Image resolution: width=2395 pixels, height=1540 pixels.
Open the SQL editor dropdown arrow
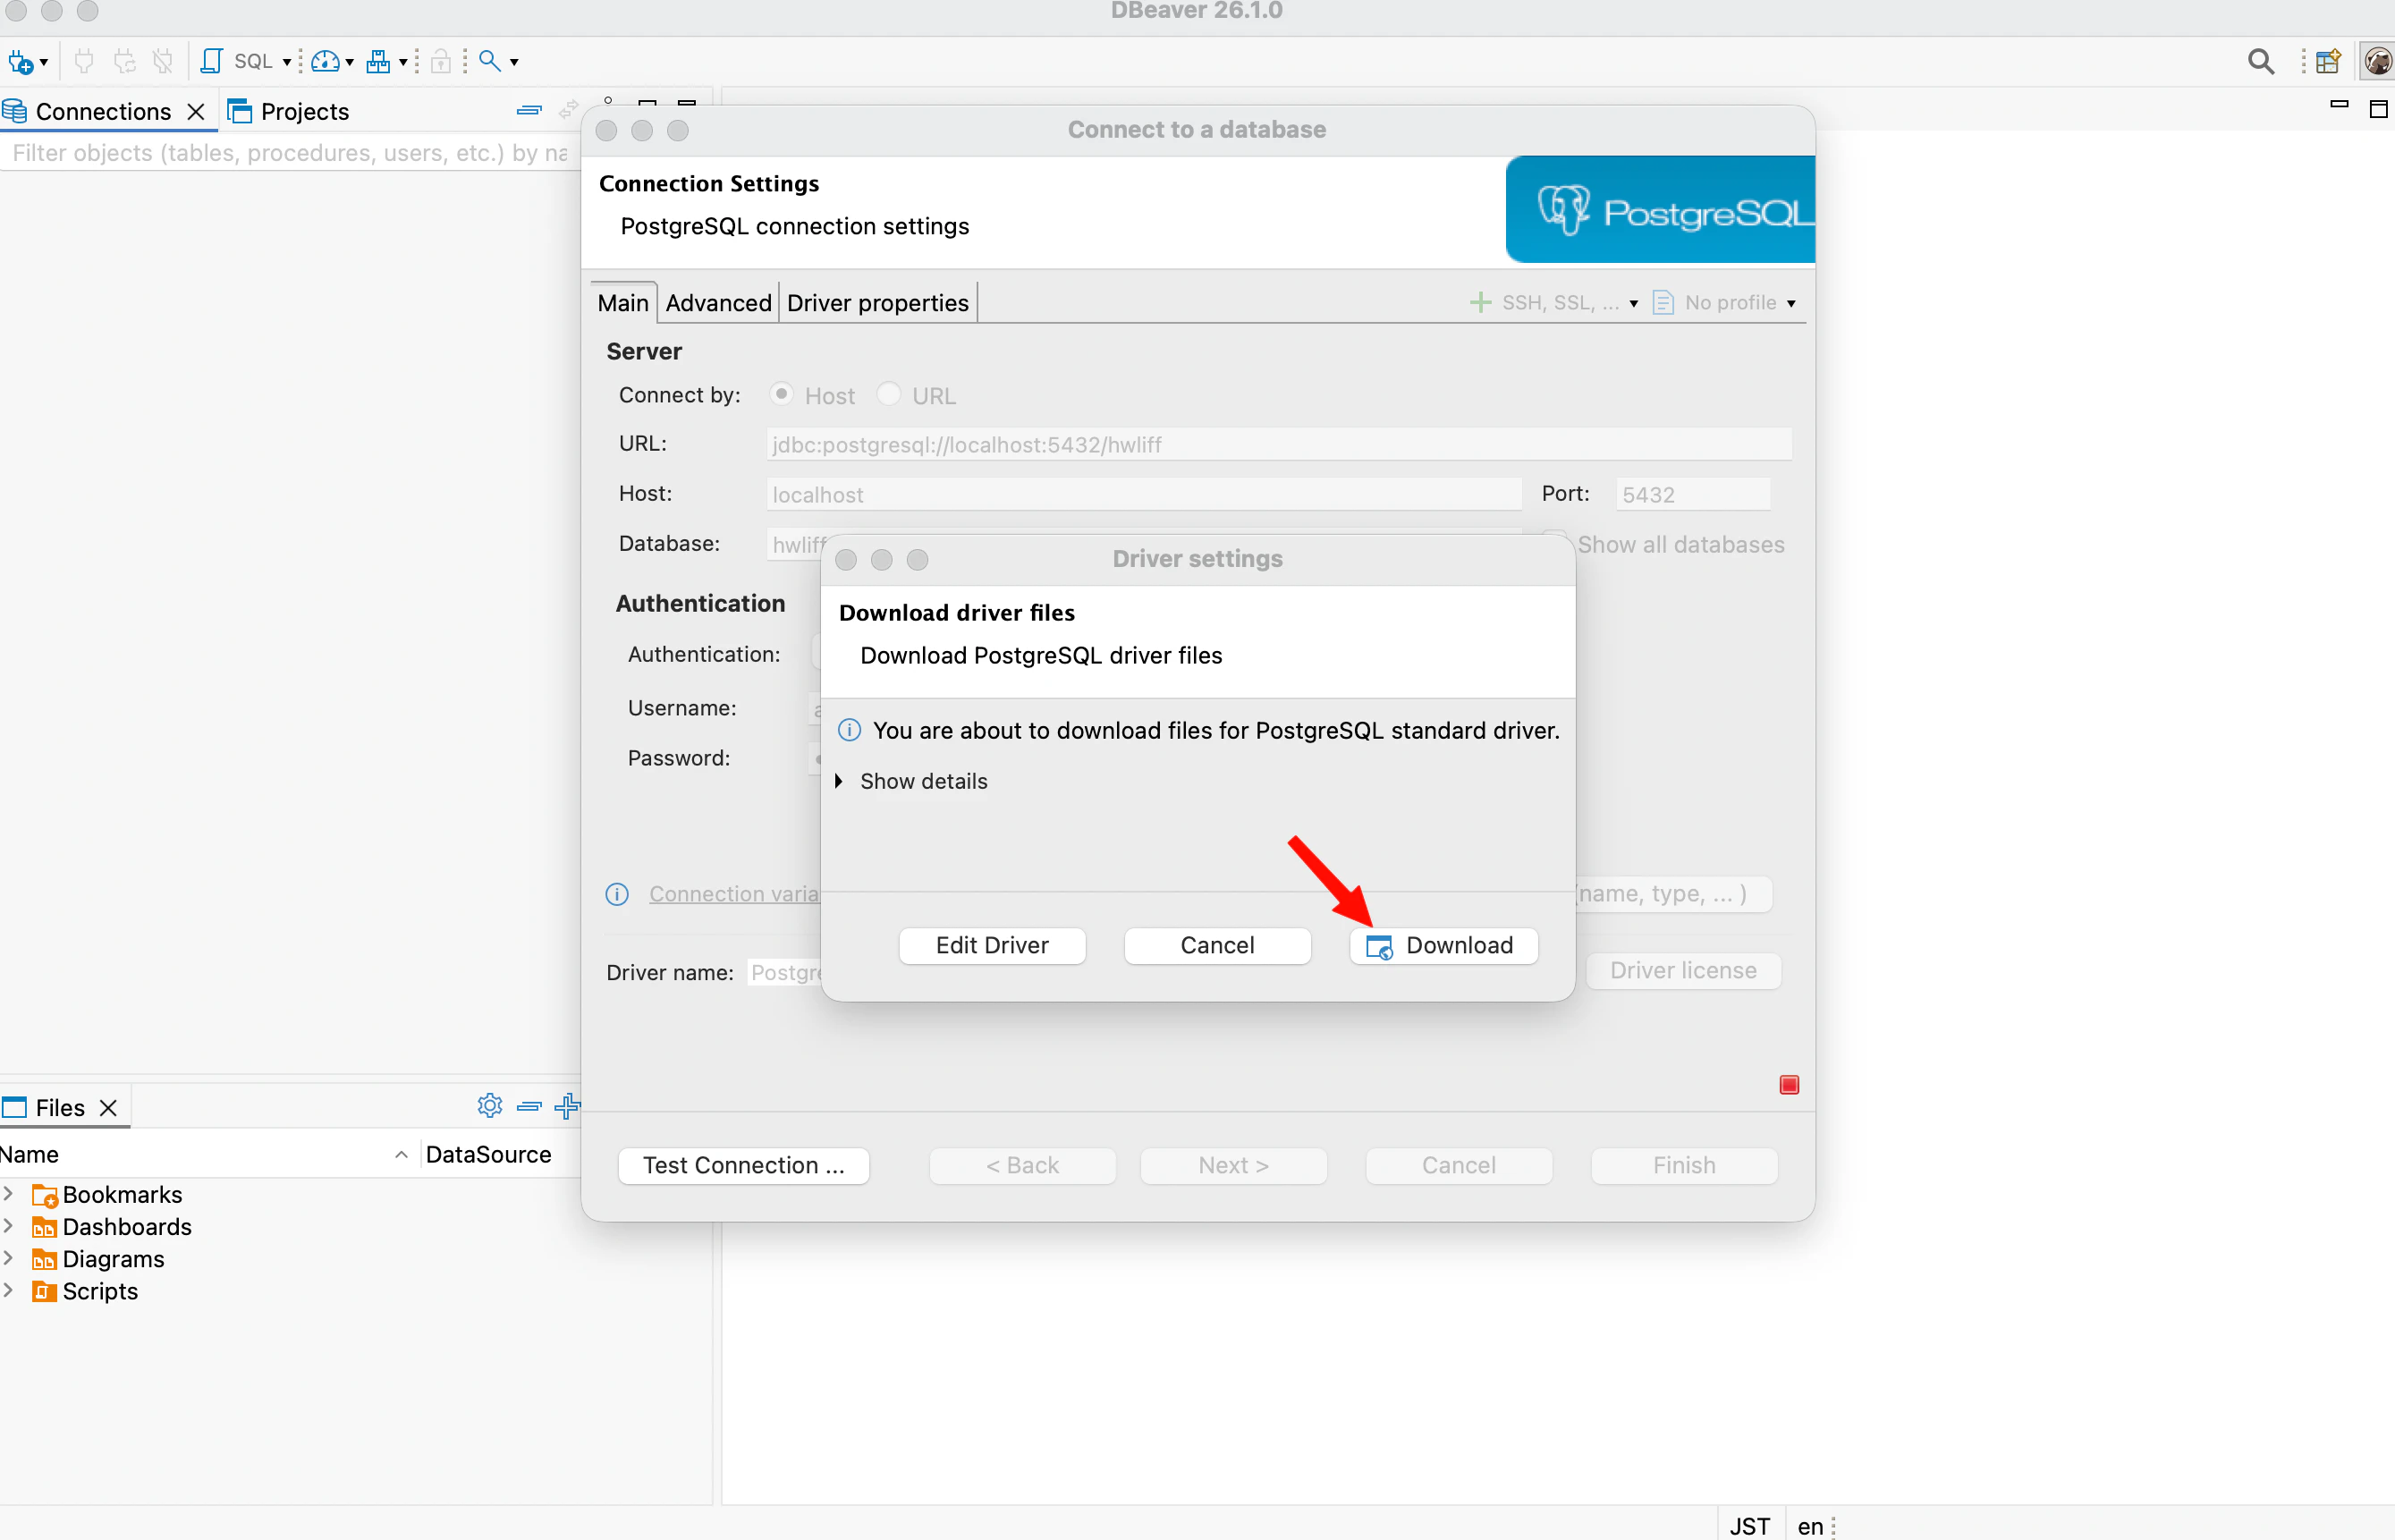pyautogui.click(x=287, y=63)
